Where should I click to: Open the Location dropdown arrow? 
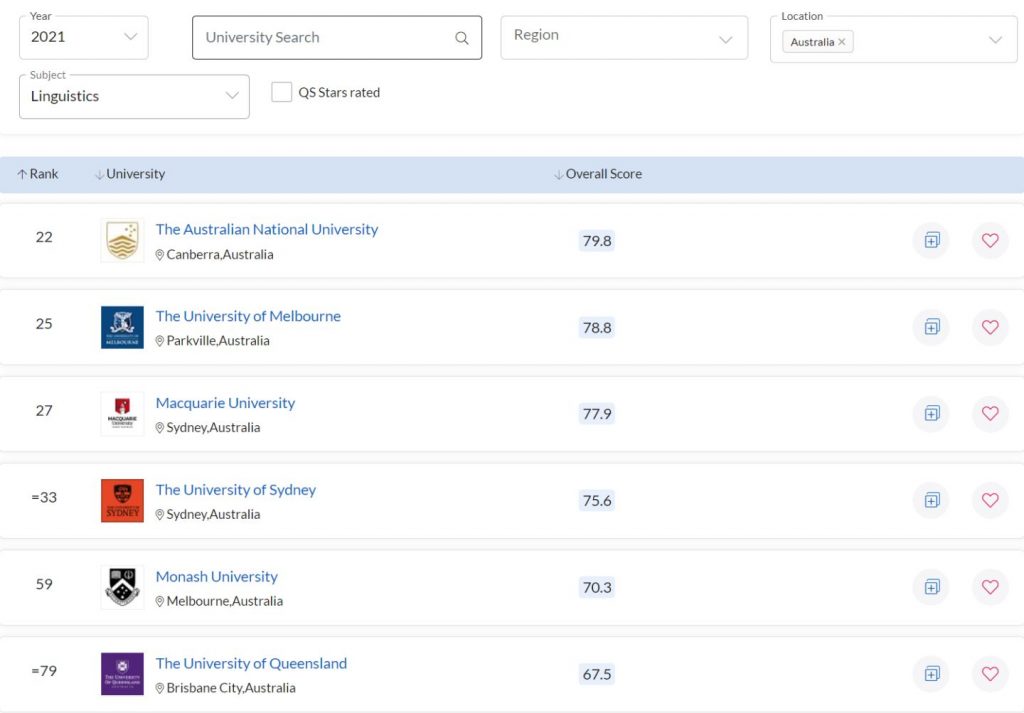(995, 40)
